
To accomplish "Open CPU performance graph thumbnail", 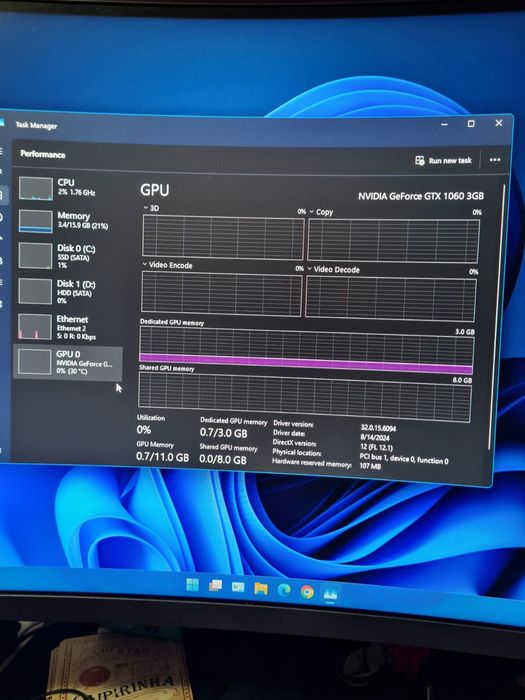I will (x=35, y=188).
